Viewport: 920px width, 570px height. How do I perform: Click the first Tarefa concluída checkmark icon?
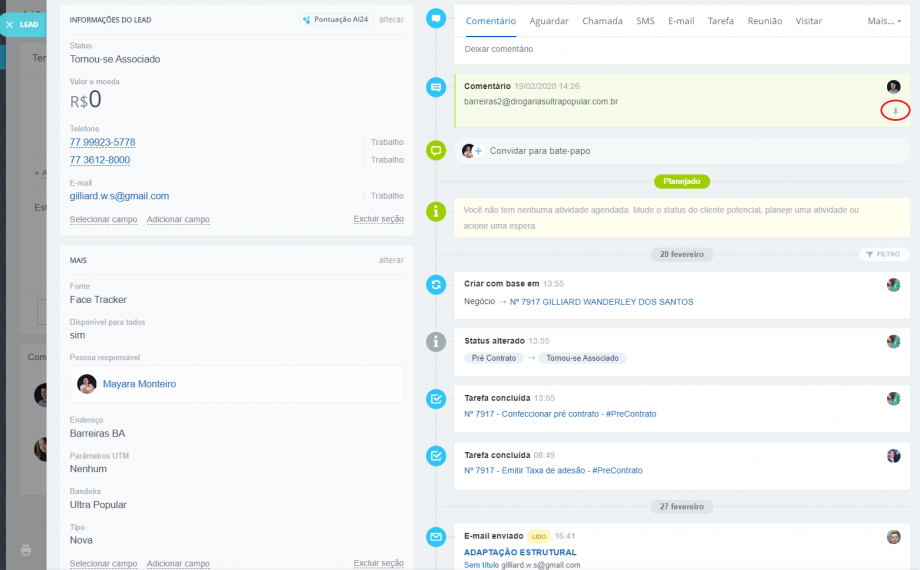click(x=436, y=399)
